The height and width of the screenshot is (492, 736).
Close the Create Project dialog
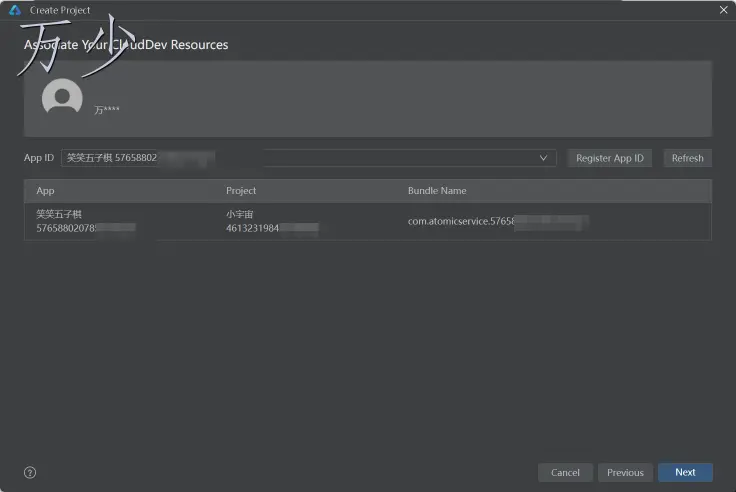pyautogui.click(x=724, y=10)
